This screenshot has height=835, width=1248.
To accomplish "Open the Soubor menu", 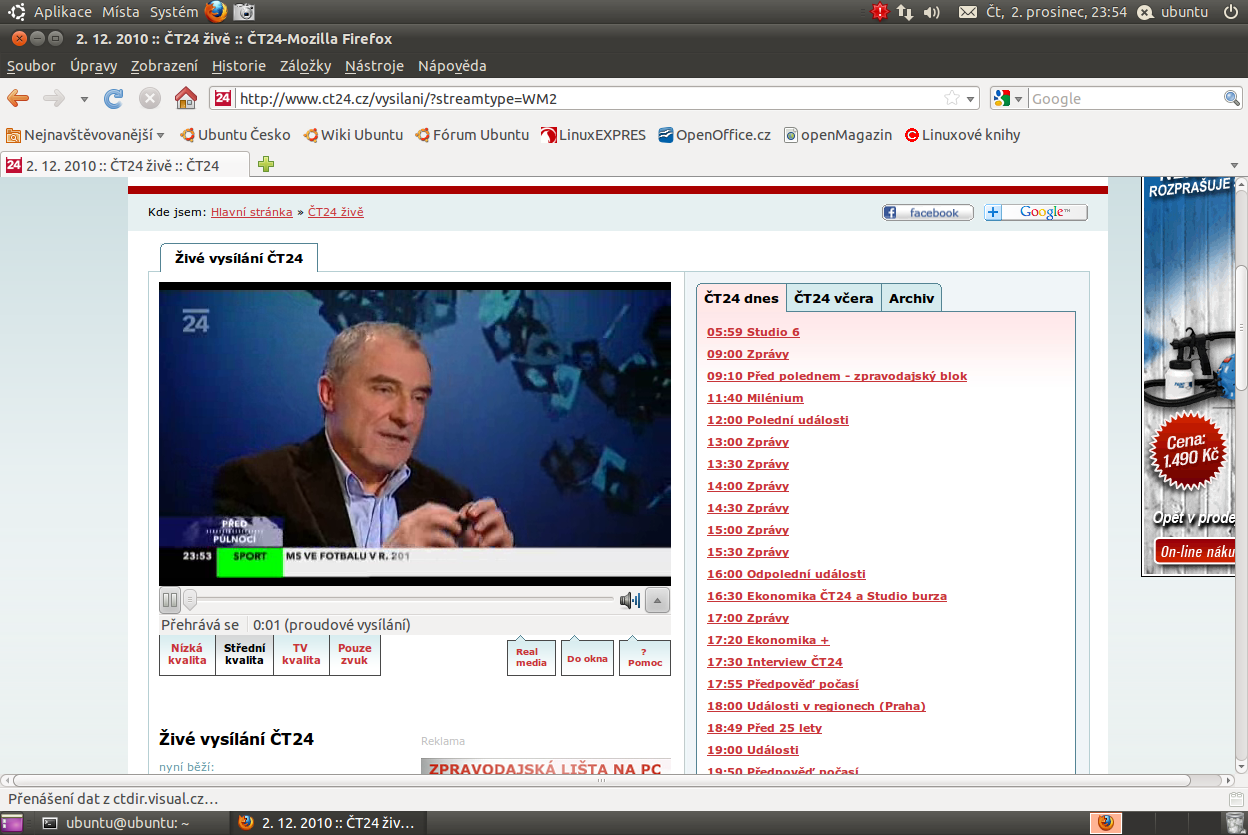I will point(31,66).
